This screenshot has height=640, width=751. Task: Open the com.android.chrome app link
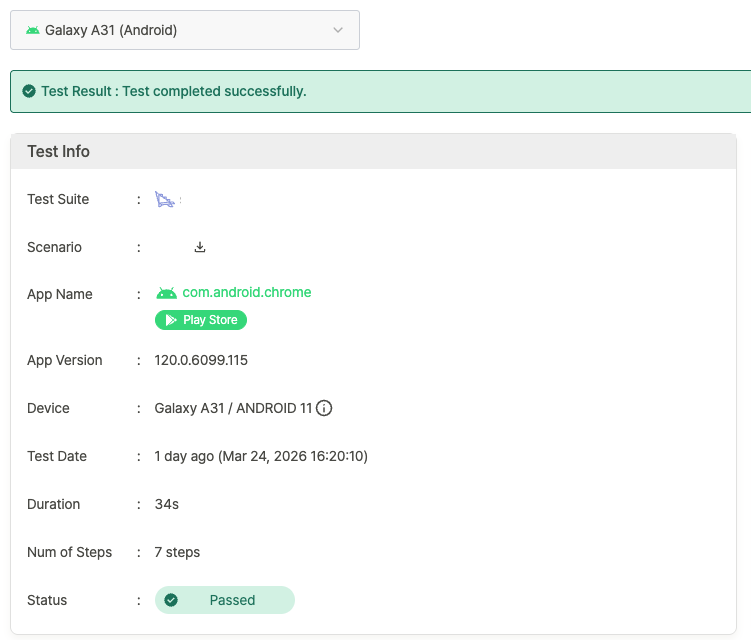click(x=246, y=293)
